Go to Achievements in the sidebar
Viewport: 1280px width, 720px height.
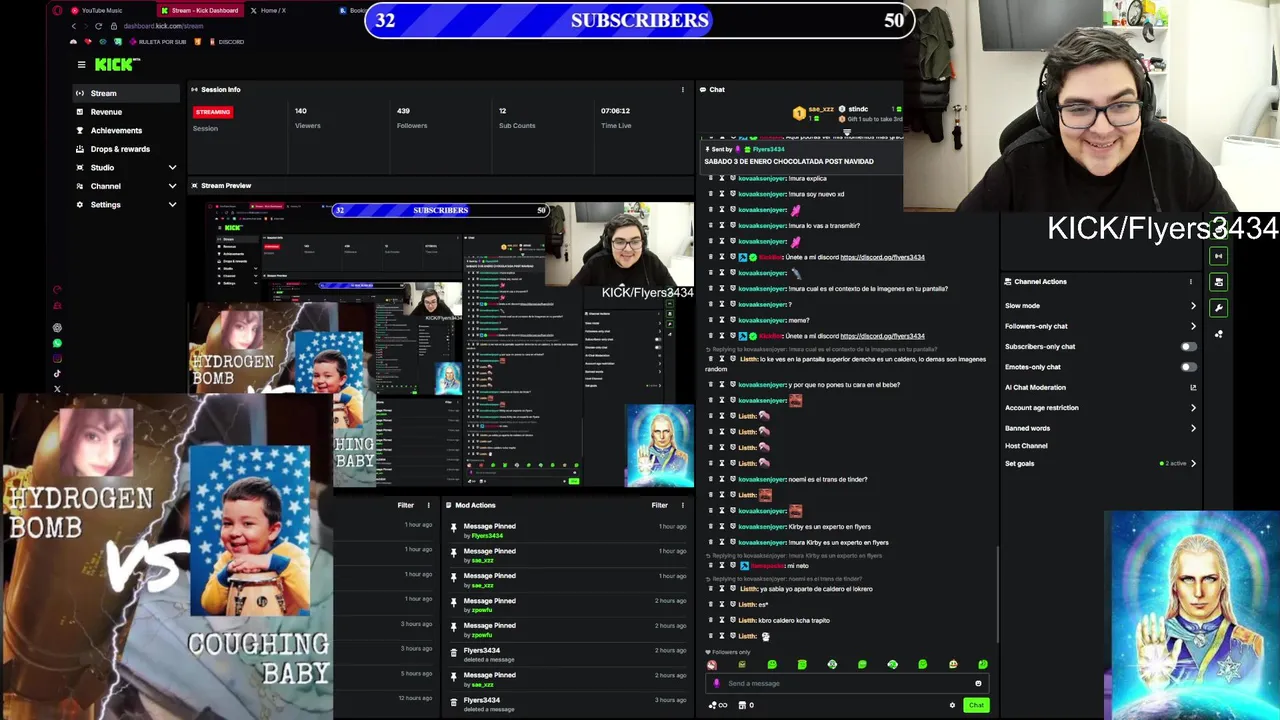126,130
